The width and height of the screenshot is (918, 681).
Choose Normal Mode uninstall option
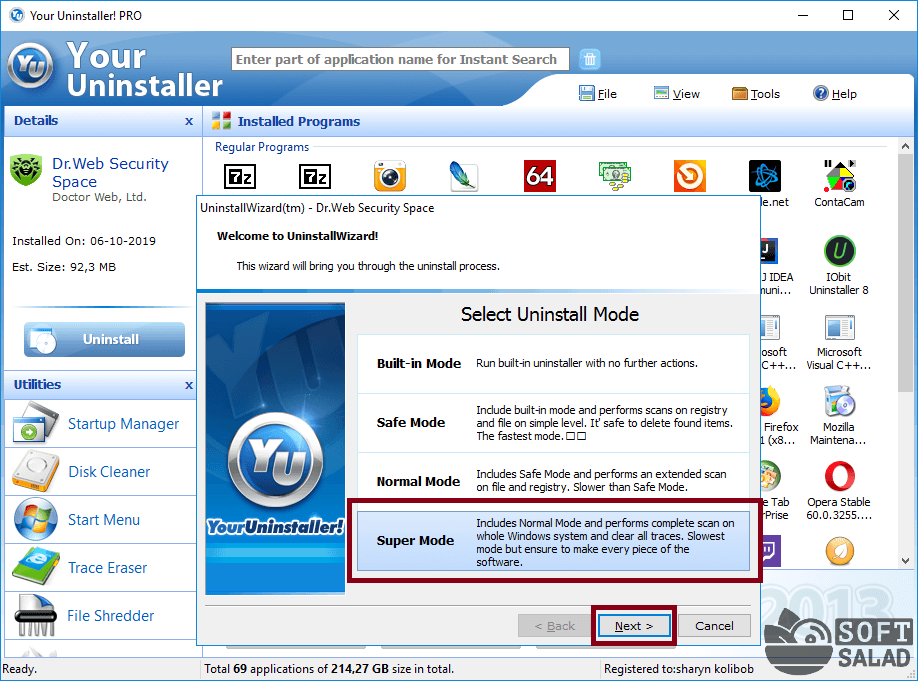coord(553,481)
